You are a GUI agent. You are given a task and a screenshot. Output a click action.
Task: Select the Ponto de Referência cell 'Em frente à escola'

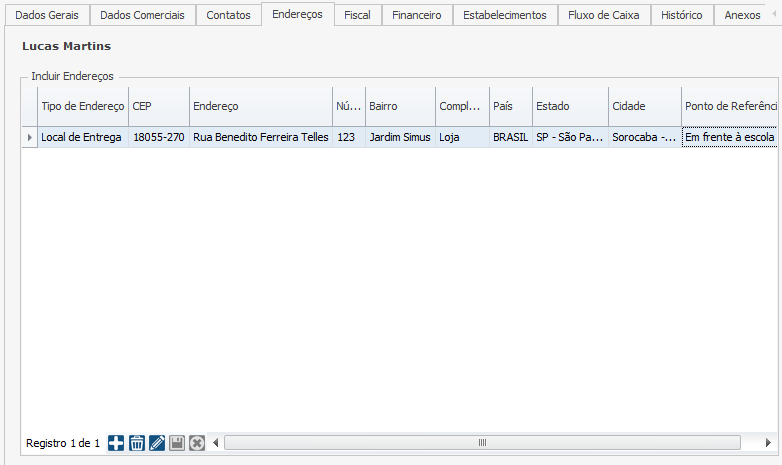pos(729,137)
